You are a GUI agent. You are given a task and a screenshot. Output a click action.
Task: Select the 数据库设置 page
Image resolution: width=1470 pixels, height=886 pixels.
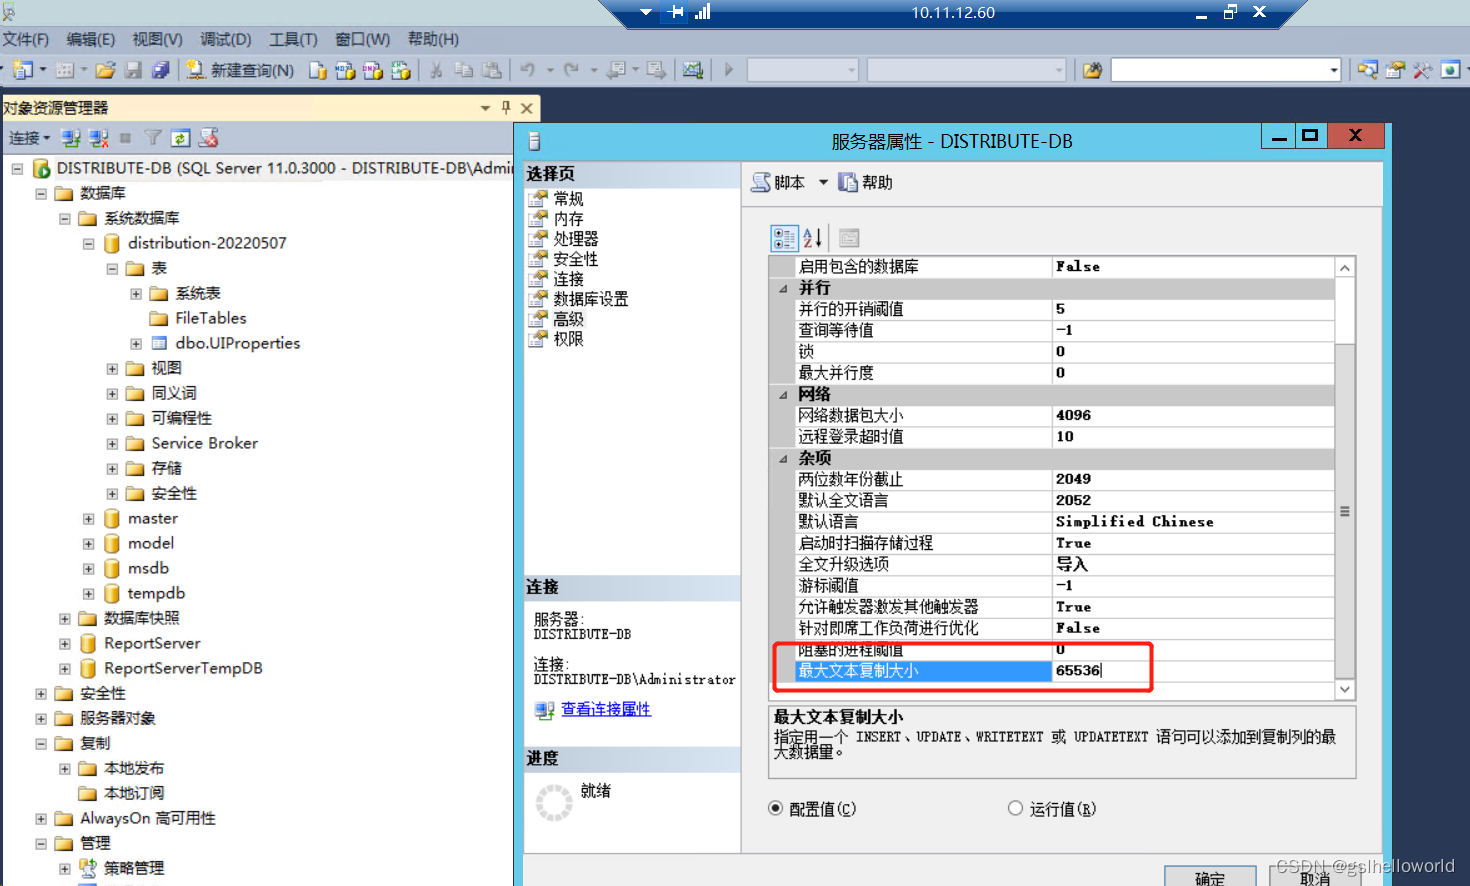(591, 299)
